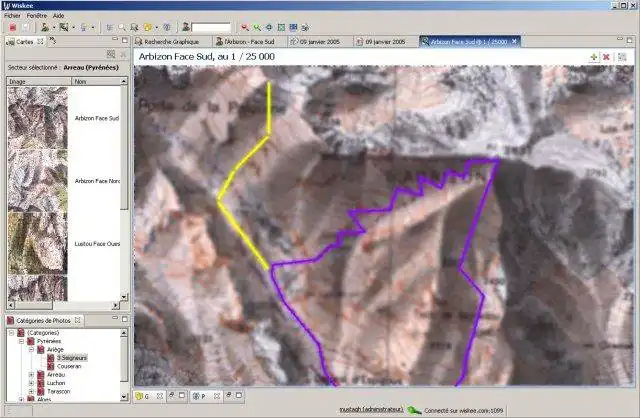Click the green connection status icon

[414, 410]
